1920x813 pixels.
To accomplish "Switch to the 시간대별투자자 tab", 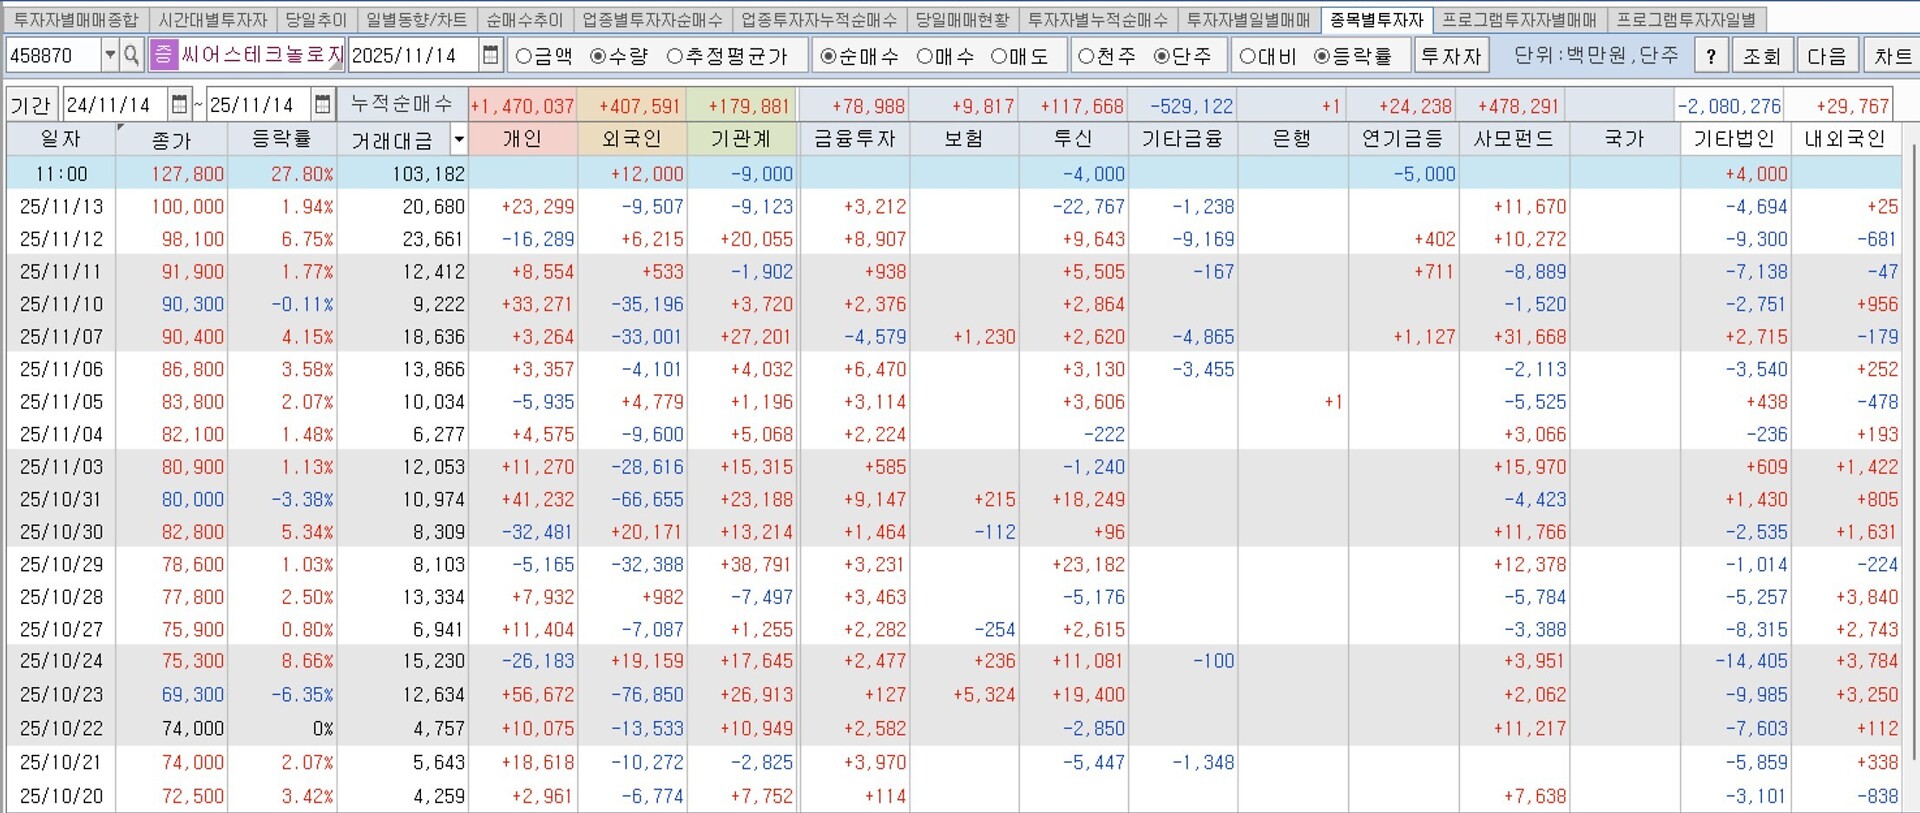I will coord(213,20).
